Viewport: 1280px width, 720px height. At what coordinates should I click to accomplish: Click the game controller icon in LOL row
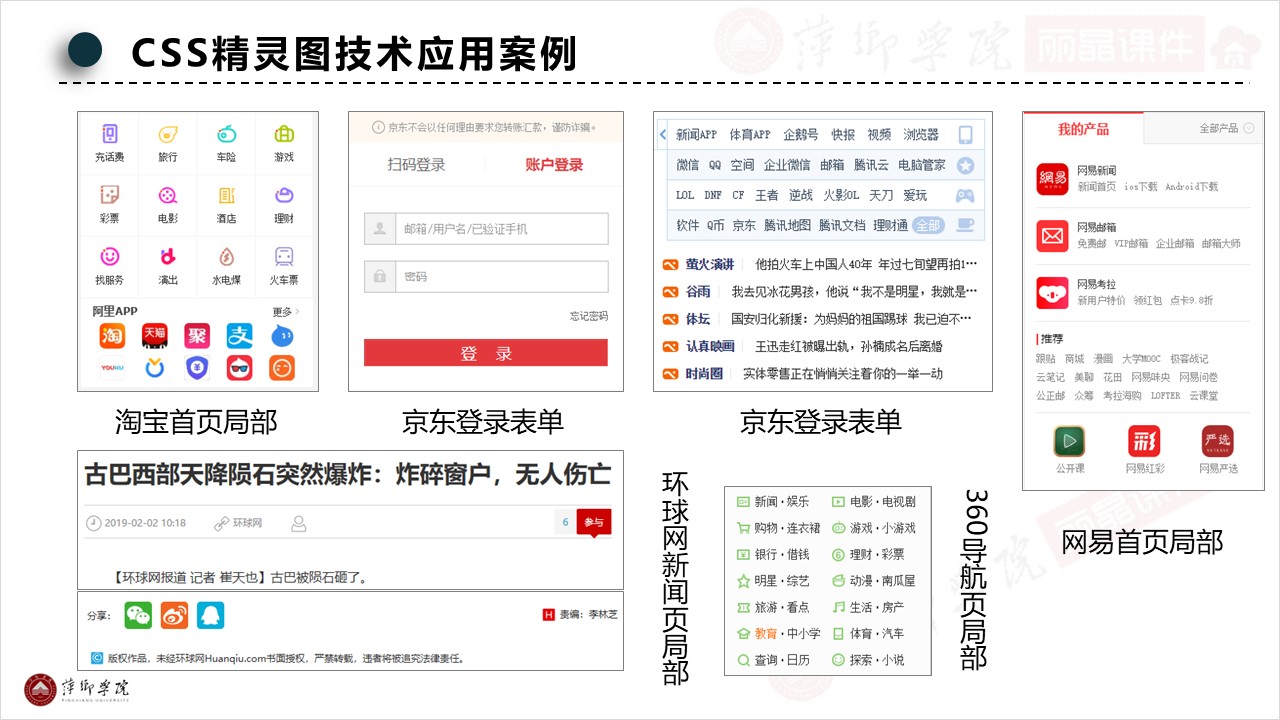click(965, 195)
